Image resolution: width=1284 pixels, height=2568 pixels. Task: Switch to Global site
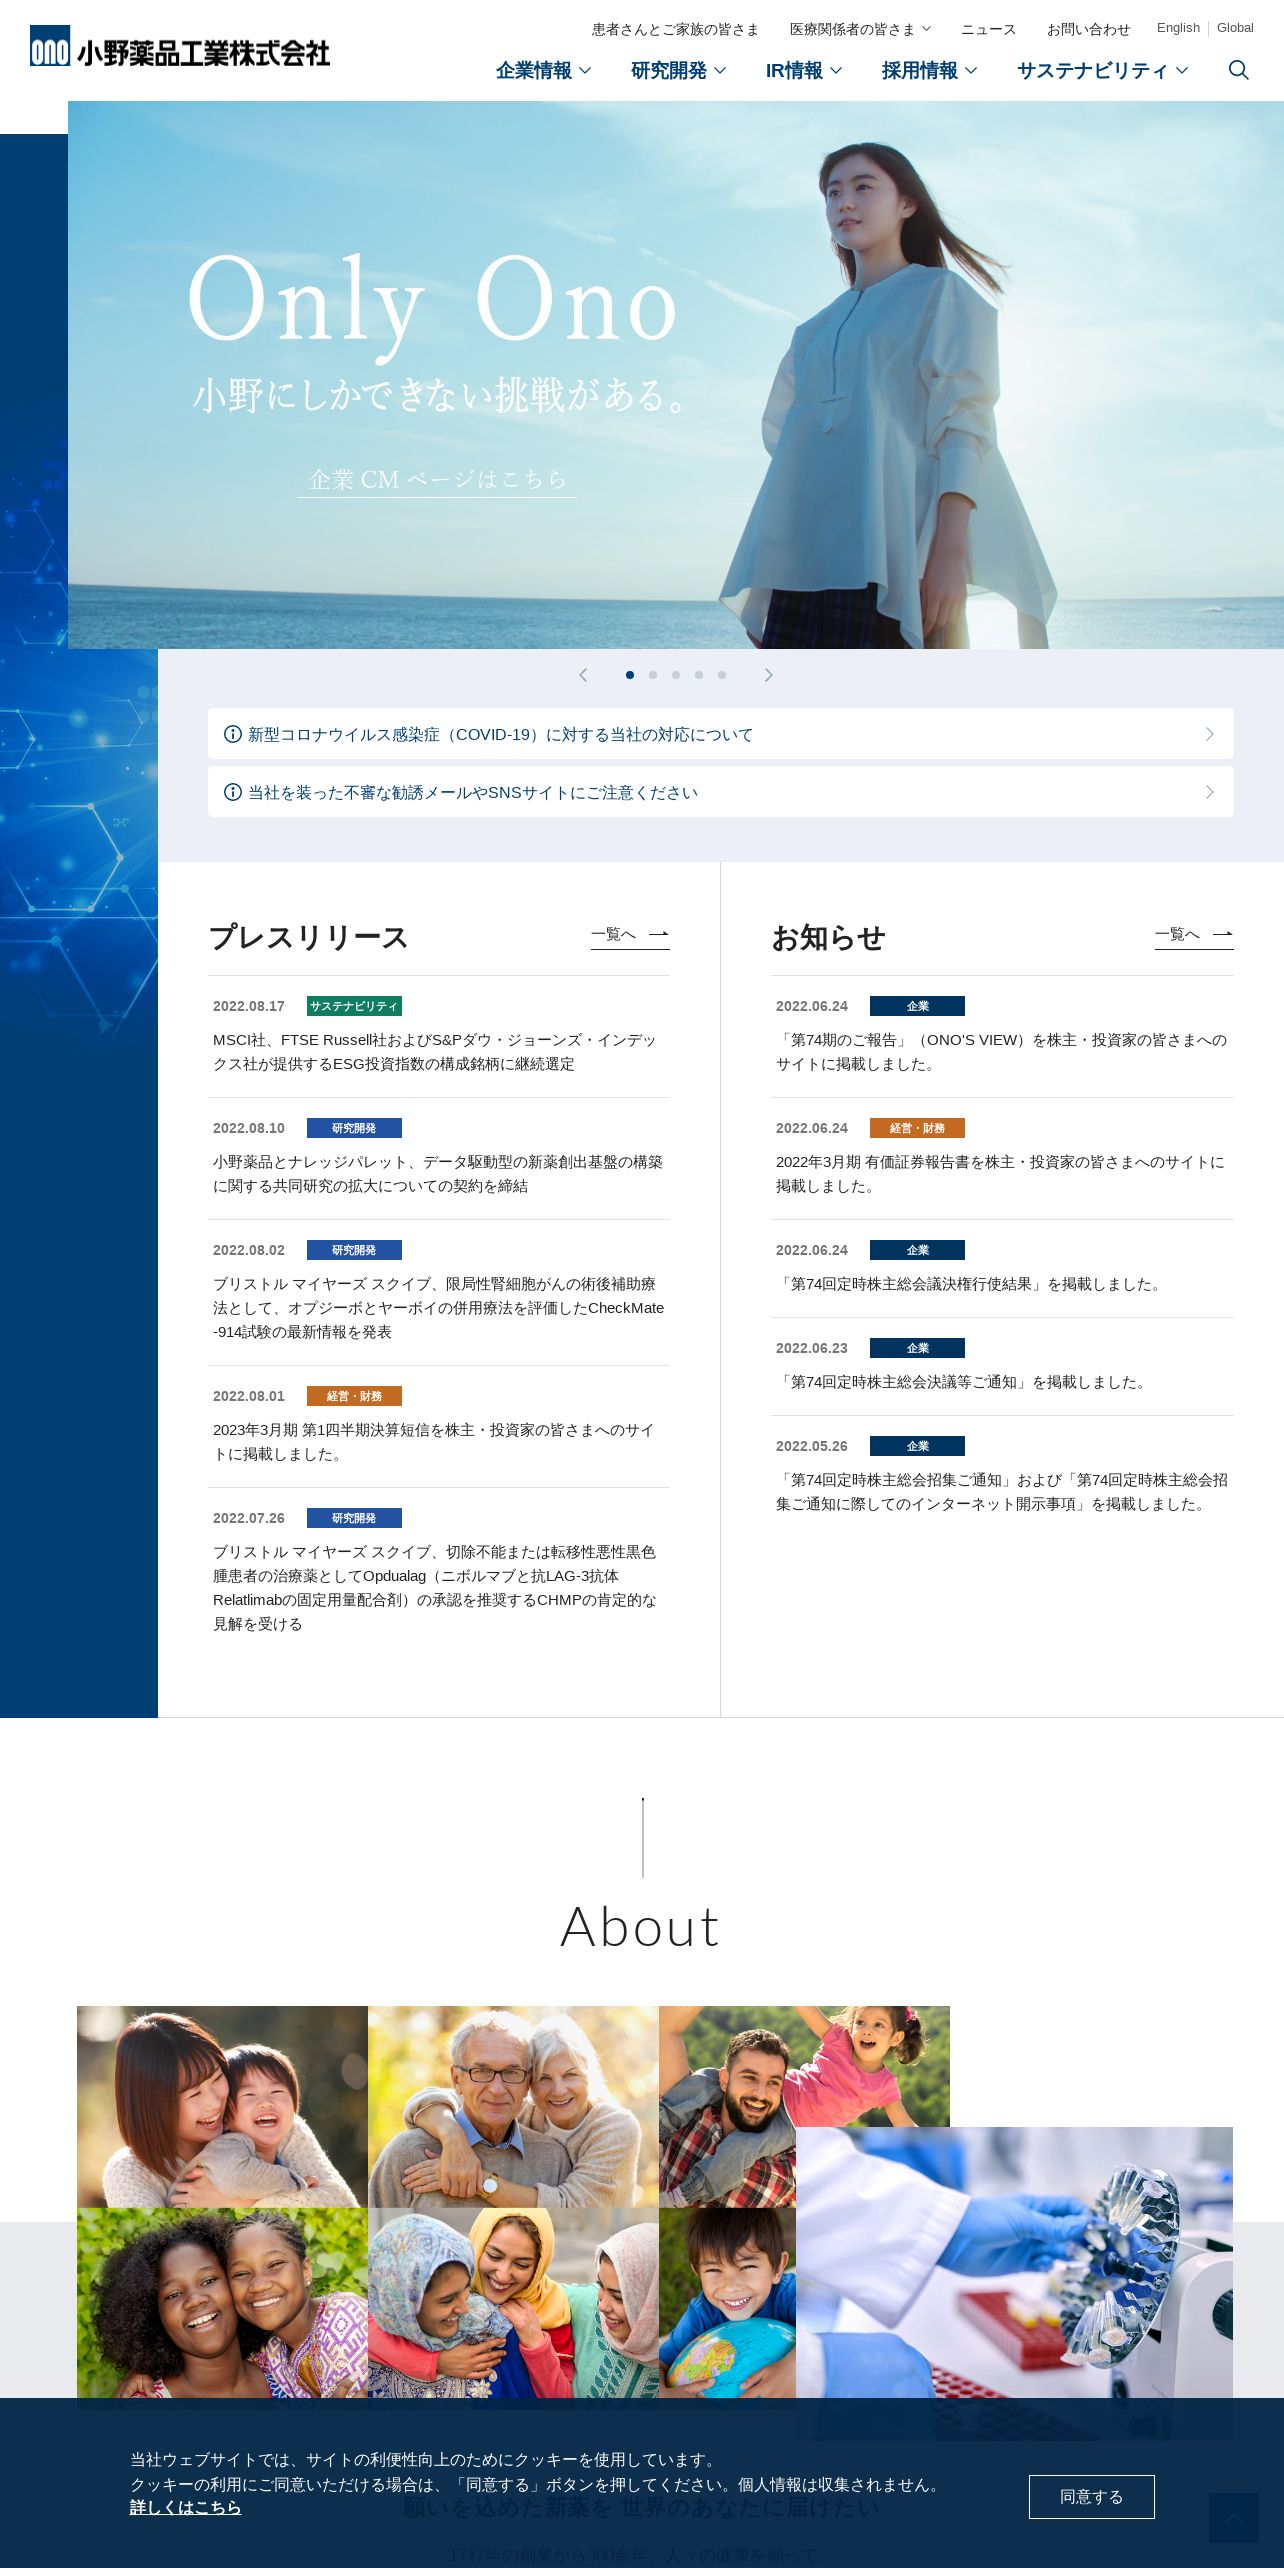pos(1235,28)
